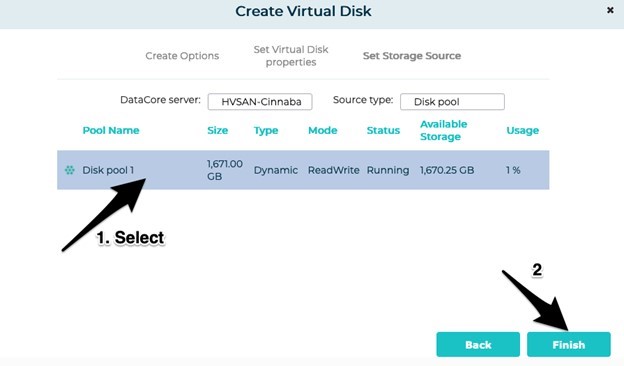Select the Disk pool 1 row
This screenshot has height=366, width=624.
(x=303, y=170)
